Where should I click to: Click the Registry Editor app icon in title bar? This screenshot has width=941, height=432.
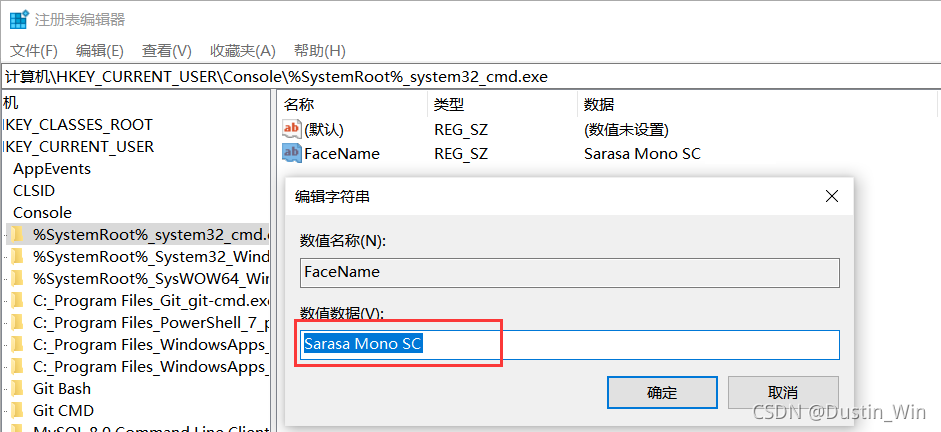tap(19, 20)
